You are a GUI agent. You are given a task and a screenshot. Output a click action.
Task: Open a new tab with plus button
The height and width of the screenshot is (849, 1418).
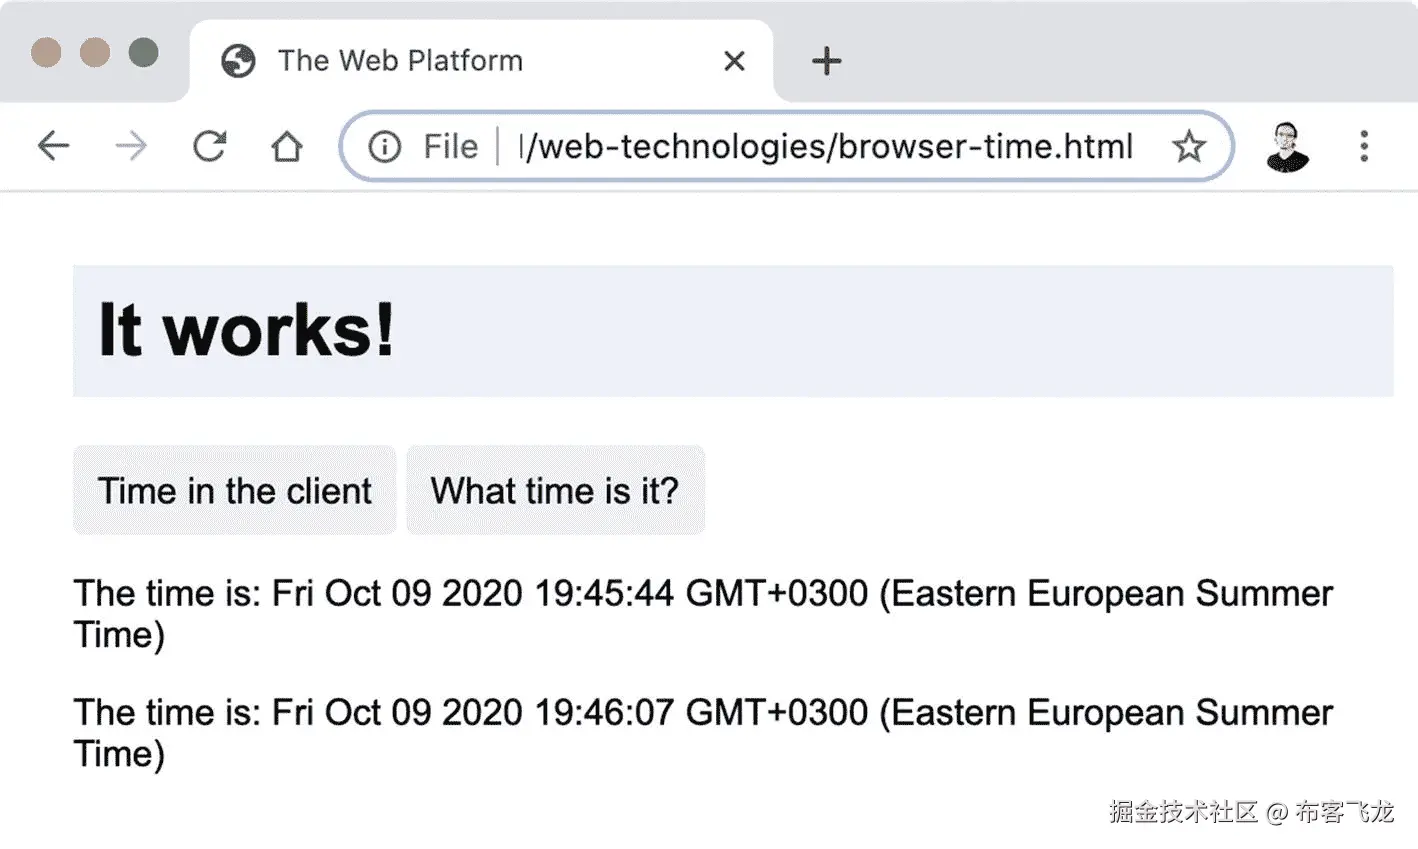point(826,61)
